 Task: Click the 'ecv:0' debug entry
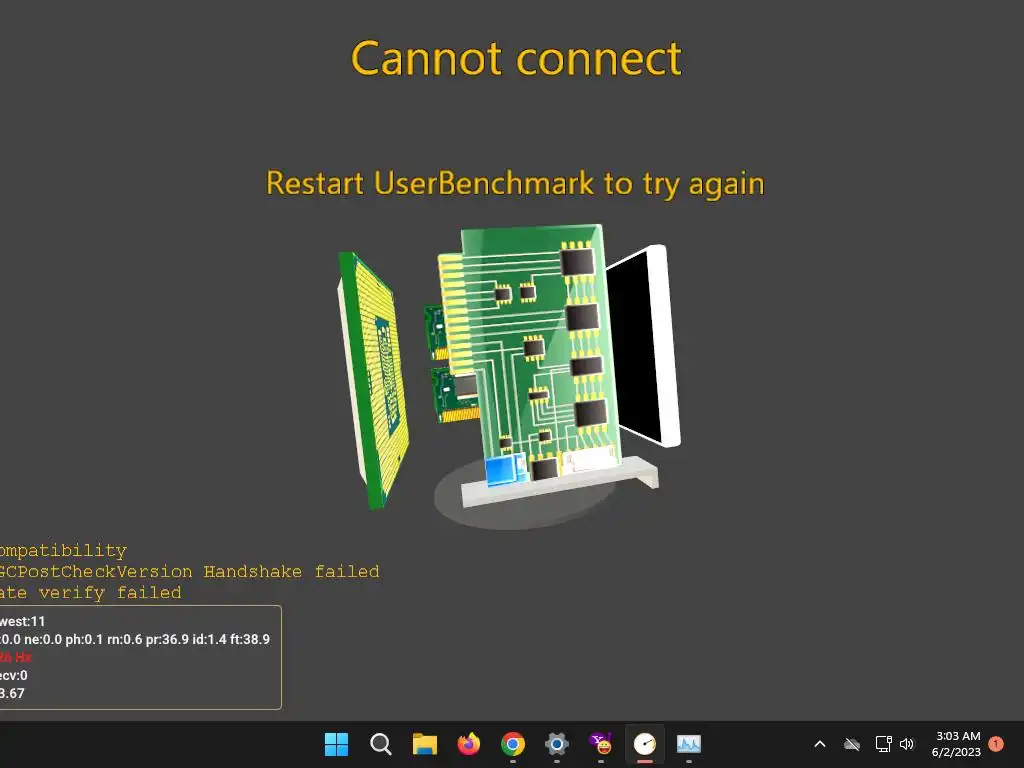click(x=14, y=675)
